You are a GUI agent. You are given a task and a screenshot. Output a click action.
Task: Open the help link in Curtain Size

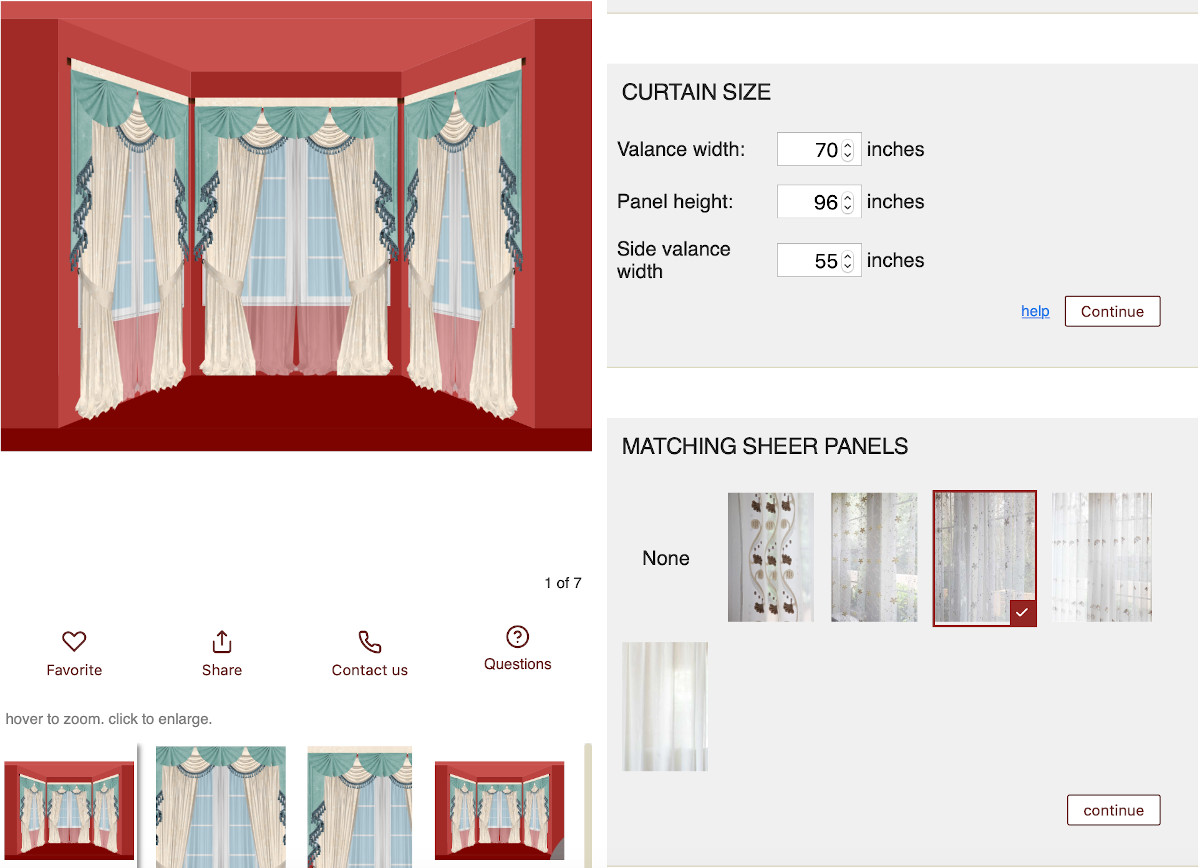point(1035,311)
